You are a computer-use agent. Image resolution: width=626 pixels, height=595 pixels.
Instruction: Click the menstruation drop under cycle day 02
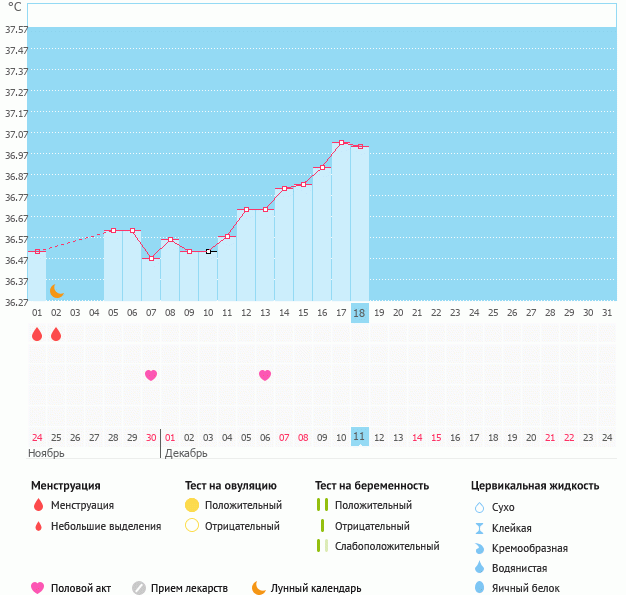pyautogui.click(x=56, y=334)
